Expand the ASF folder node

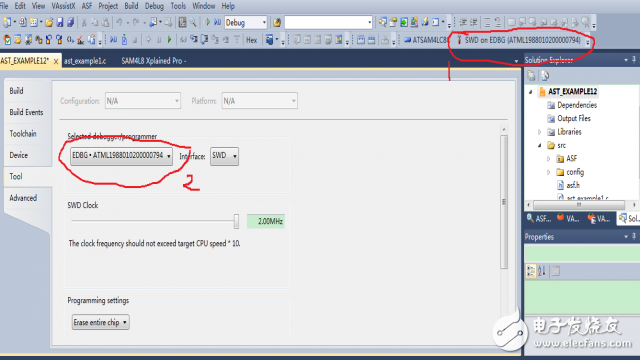tap(549, 159)
